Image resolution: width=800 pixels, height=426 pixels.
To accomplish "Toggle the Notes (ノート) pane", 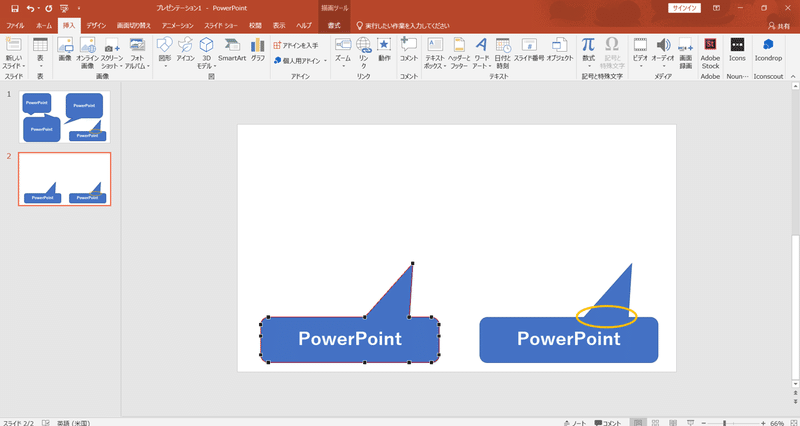I will (575, 423).
